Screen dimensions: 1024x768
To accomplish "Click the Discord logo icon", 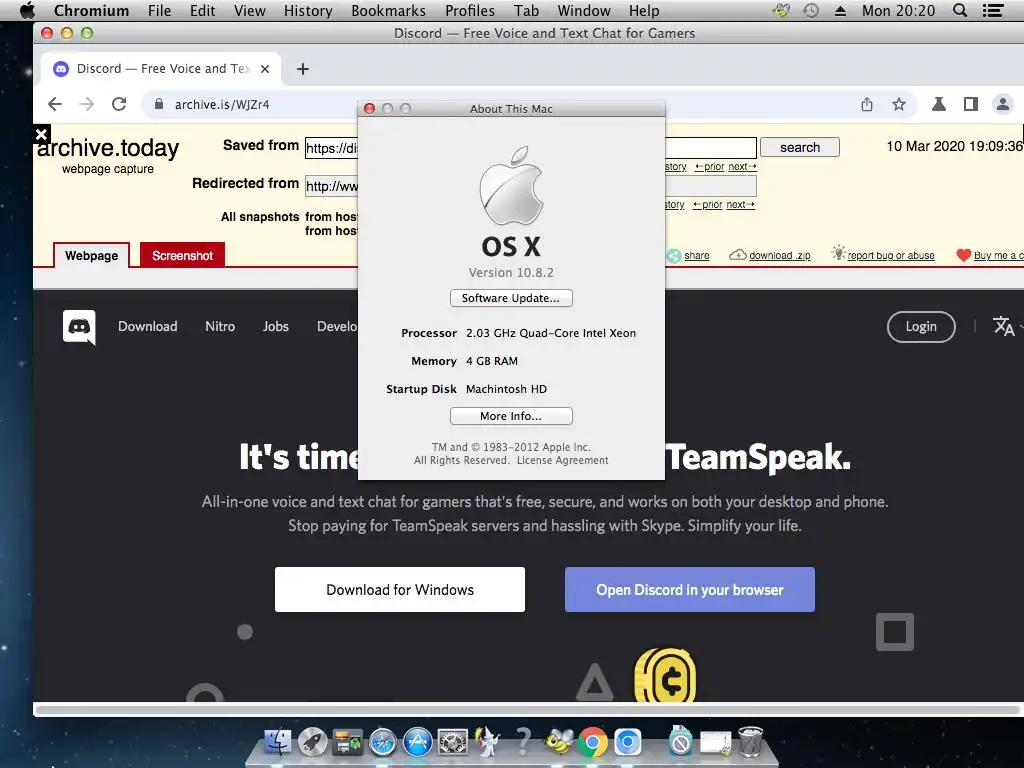I will (x=79, y=327).
